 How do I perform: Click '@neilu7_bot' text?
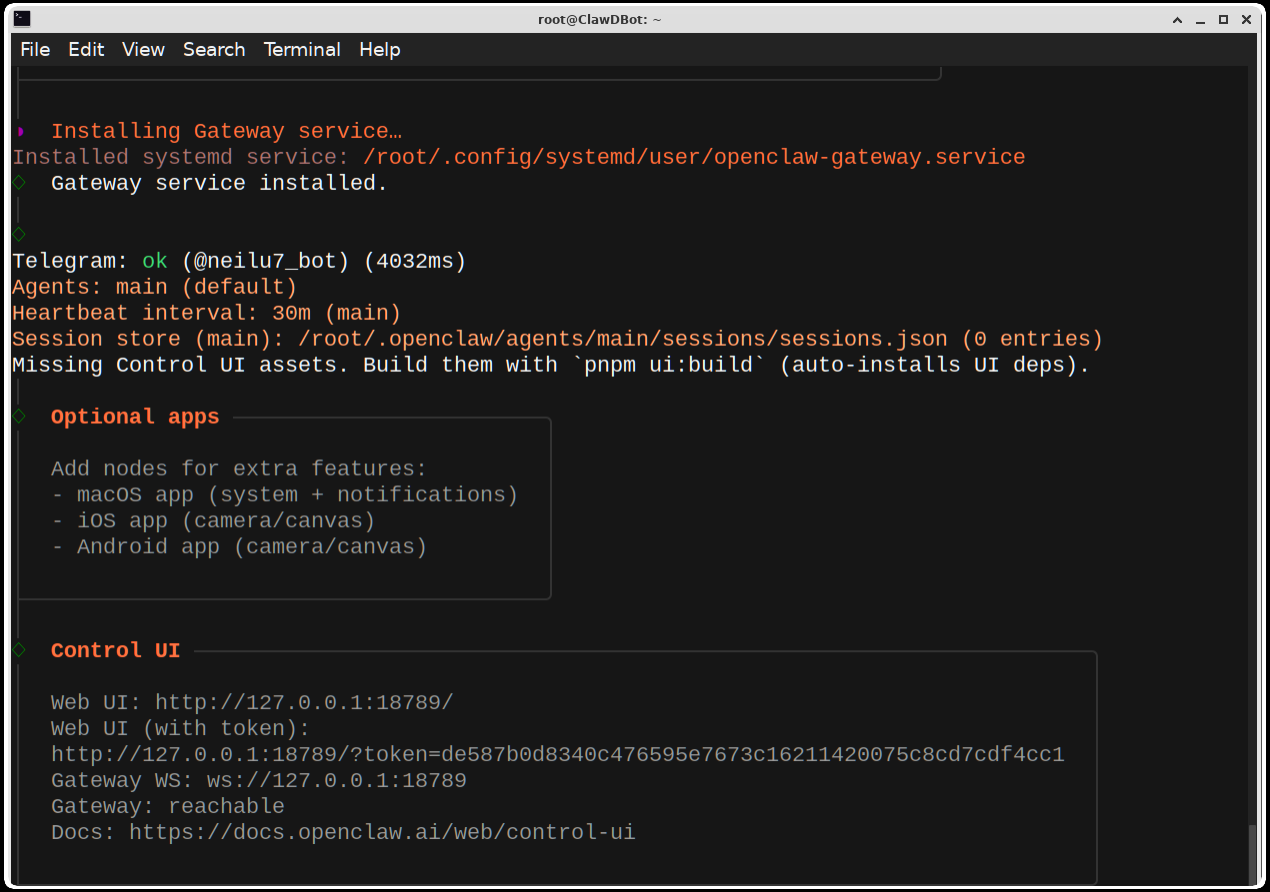tap(265, 261)
